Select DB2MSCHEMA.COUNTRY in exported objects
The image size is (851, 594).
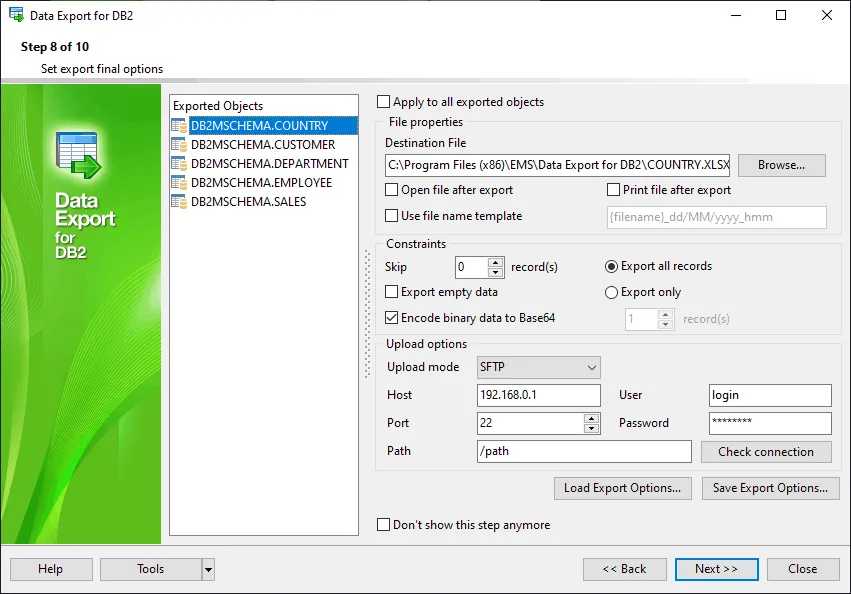(x=274, y=126)
